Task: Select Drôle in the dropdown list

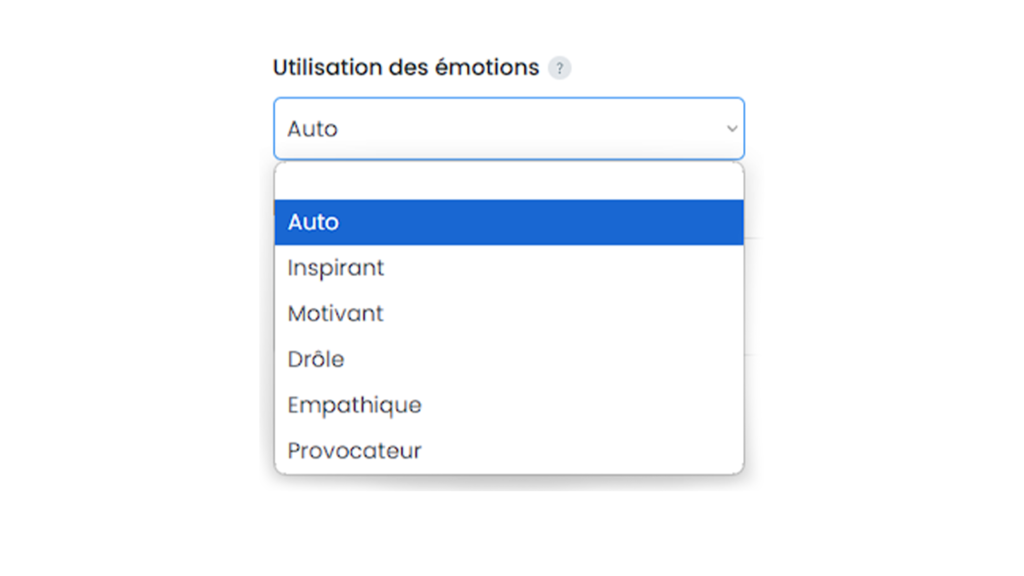Action: (x=509, y=359)
